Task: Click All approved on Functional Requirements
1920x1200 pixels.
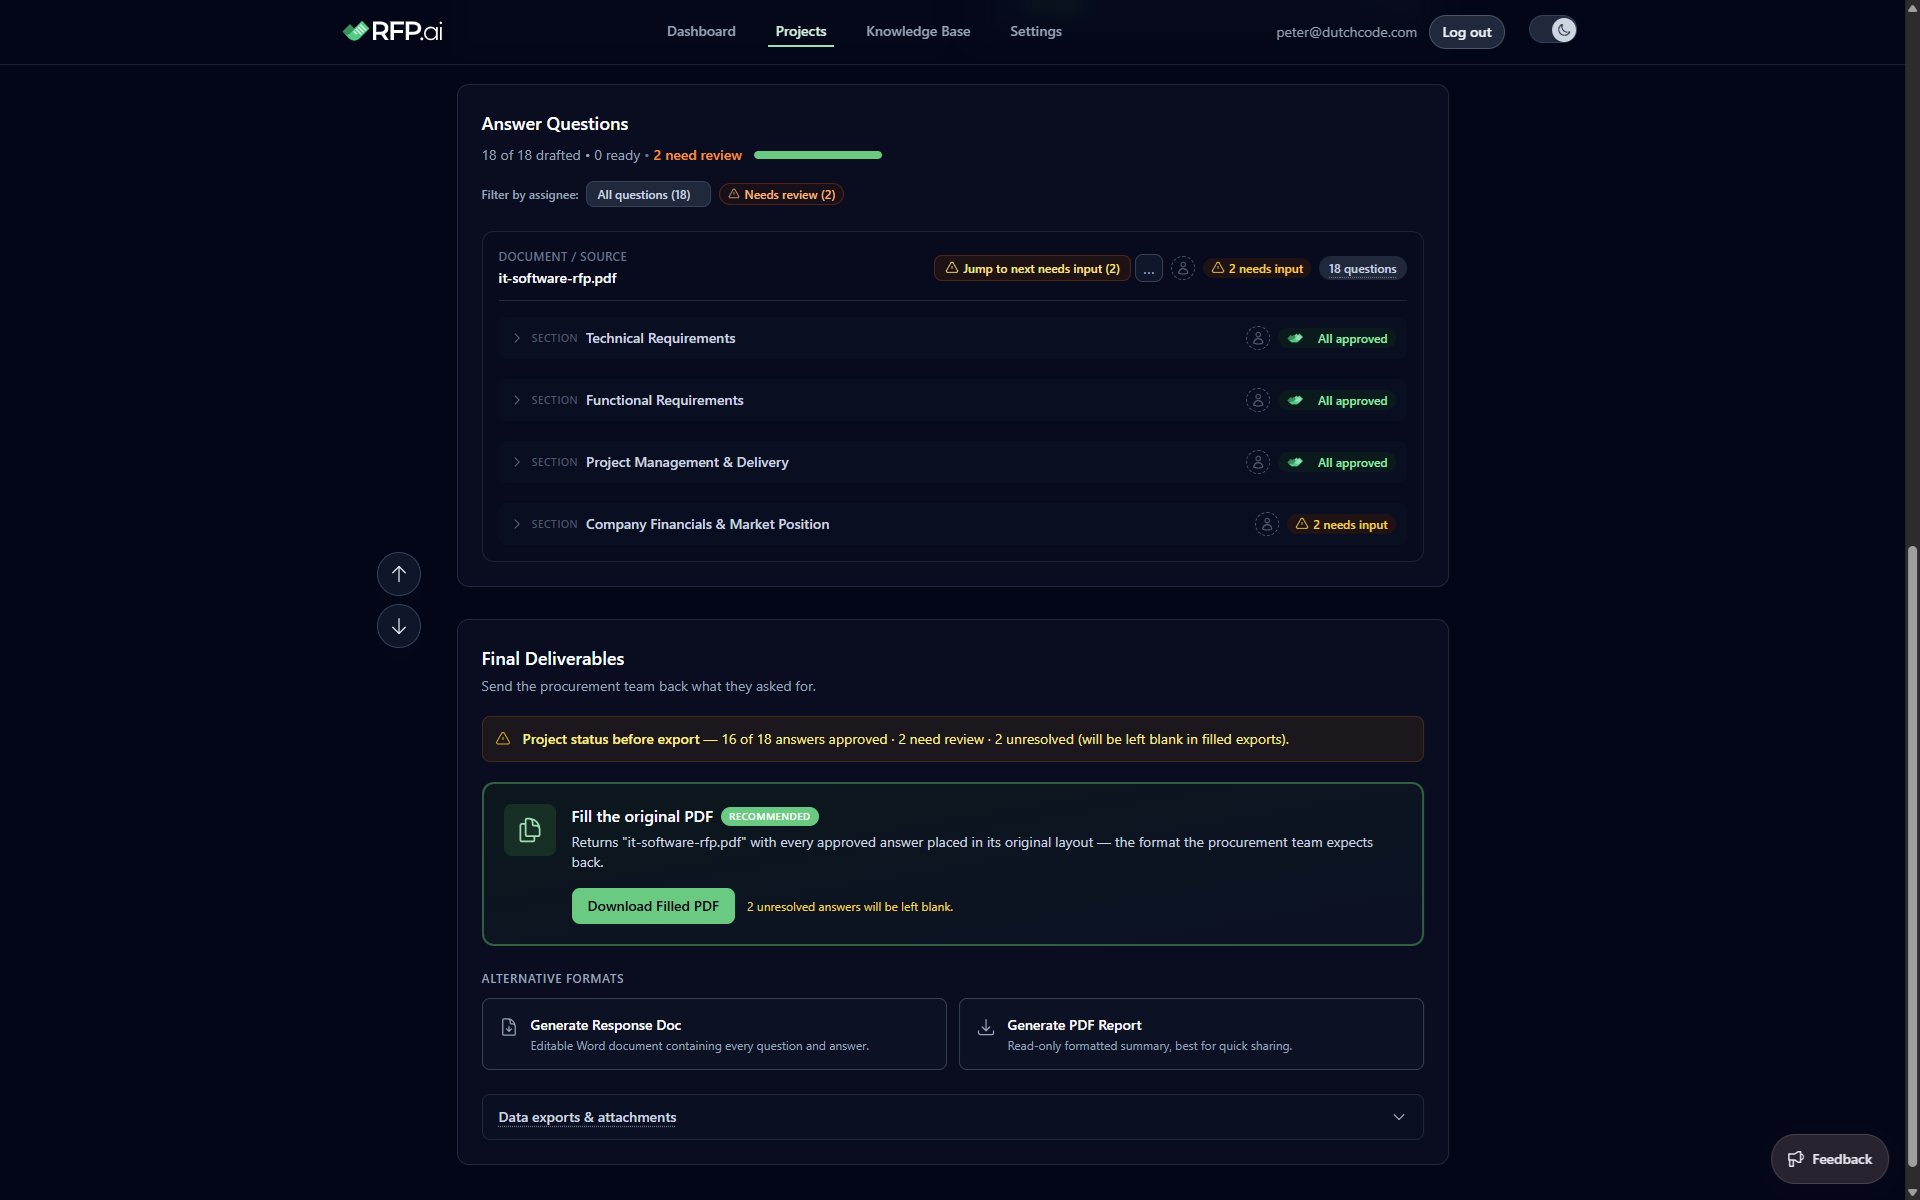Action: (x=1338, y=400)
